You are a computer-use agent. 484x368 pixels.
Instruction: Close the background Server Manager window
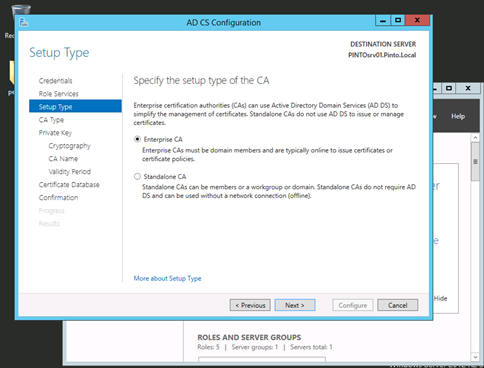[468, 88]
